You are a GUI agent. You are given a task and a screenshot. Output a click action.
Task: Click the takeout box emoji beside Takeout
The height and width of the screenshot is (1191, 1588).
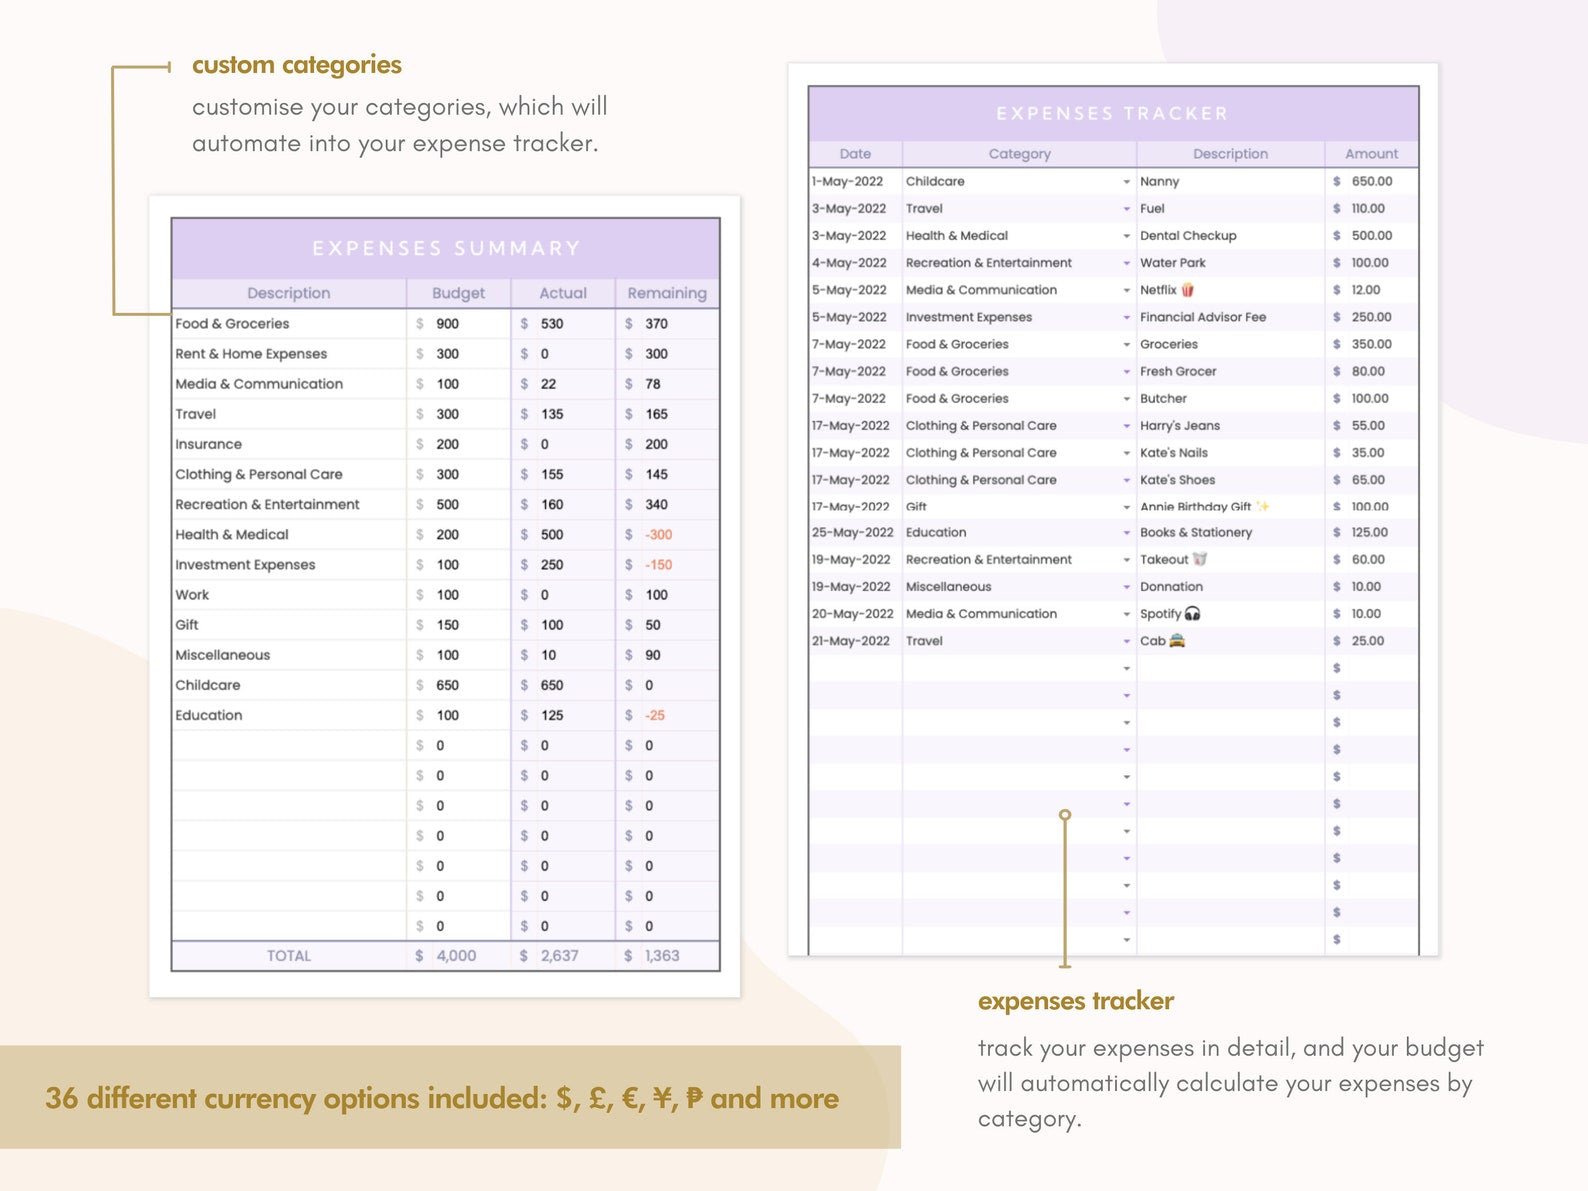[1200, 560]
